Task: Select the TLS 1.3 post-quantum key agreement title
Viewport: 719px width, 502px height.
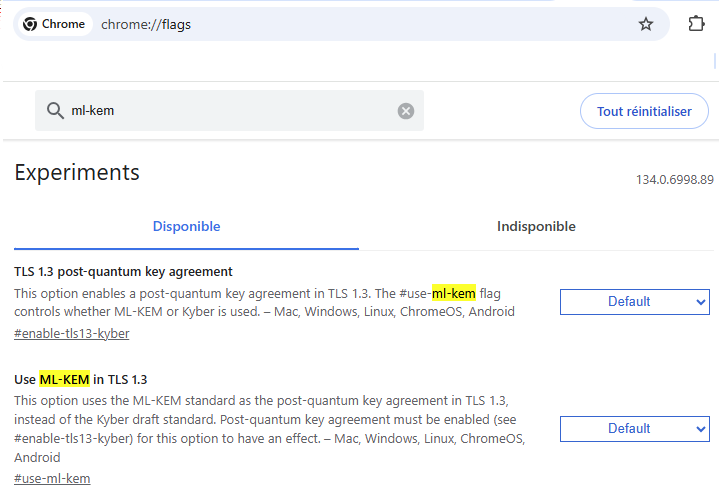Action: click(x=123, y=271)
